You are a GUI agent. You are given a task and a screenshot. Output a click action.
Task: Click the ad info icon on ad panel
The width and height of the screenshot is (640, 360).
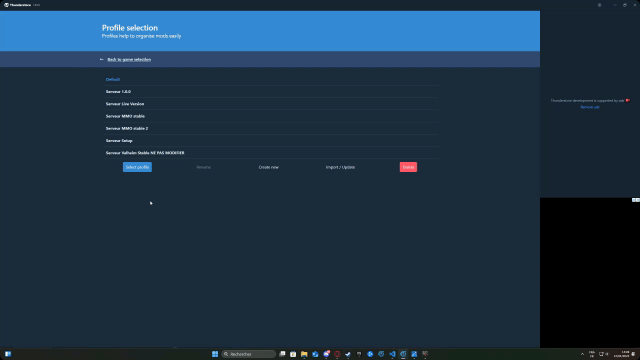pyautogui.click(x=634, y=200)
